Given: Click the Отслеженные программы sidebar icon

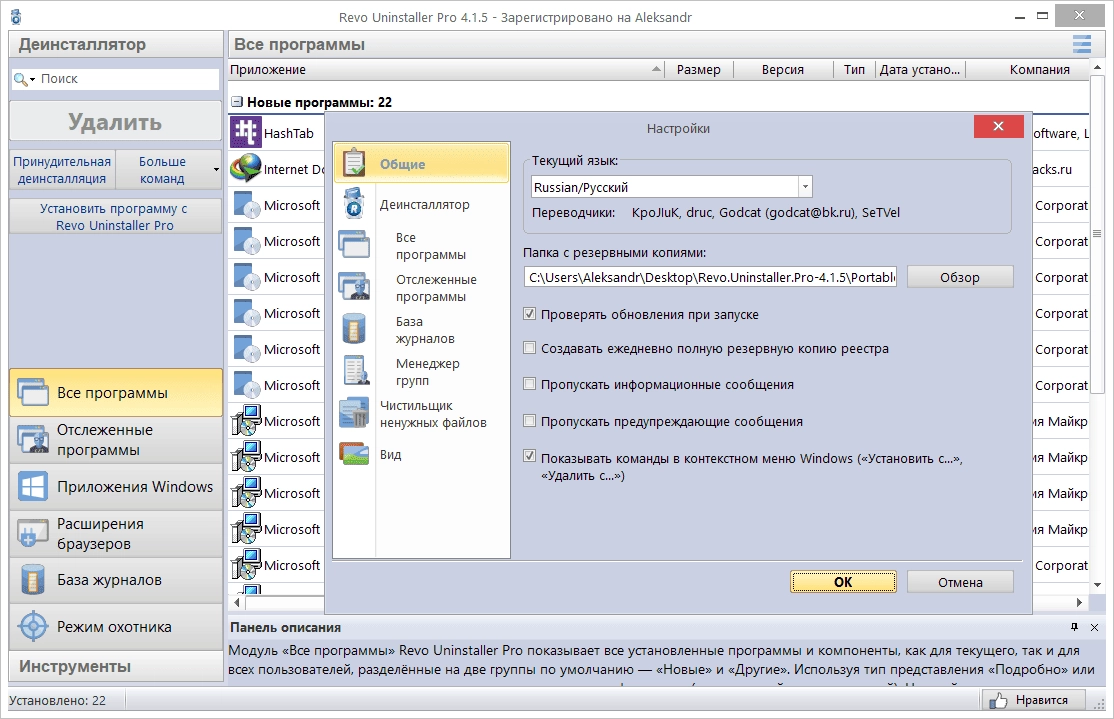Looking at the screenshot, I should (33, 439).
